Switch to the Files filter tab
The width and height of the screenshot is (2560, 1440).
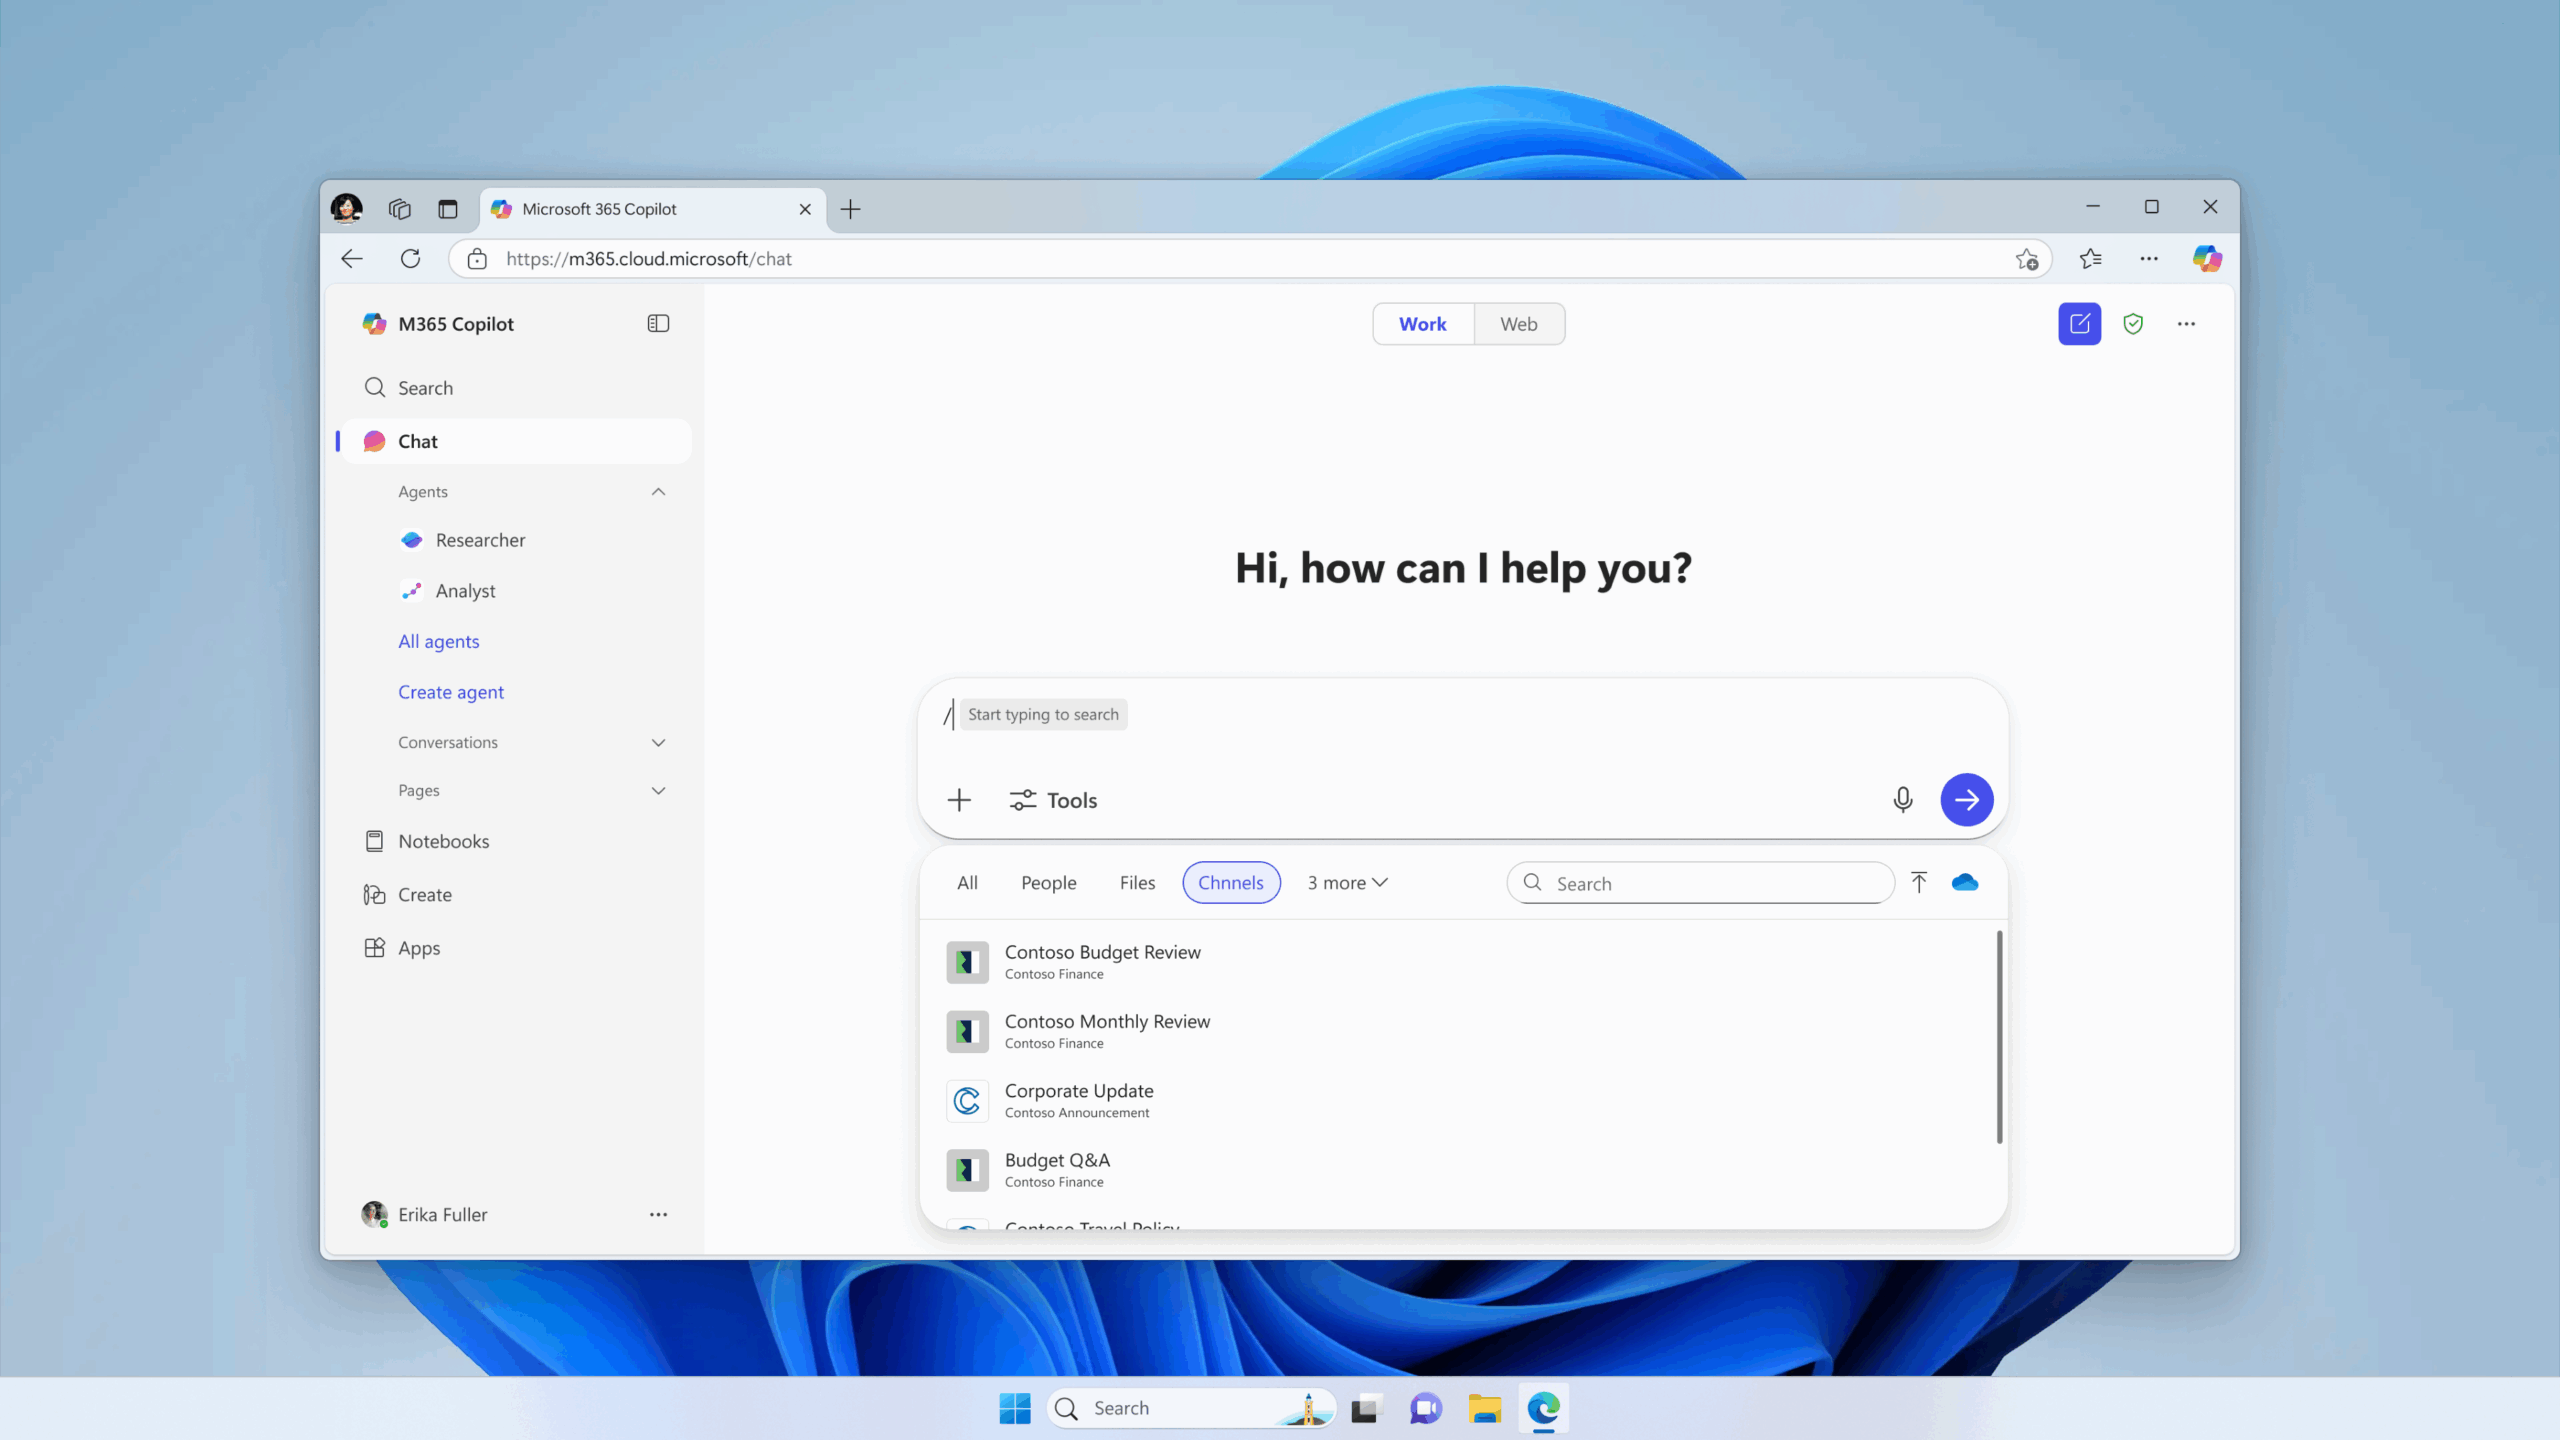point(1137,883)
